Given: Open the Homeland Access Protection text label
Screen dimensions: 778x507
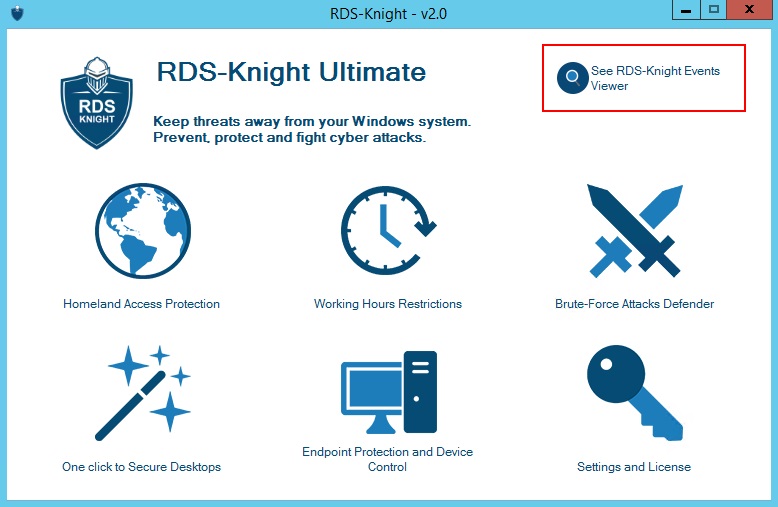Looking at the screenshot, I should click(x=142, y=304).
